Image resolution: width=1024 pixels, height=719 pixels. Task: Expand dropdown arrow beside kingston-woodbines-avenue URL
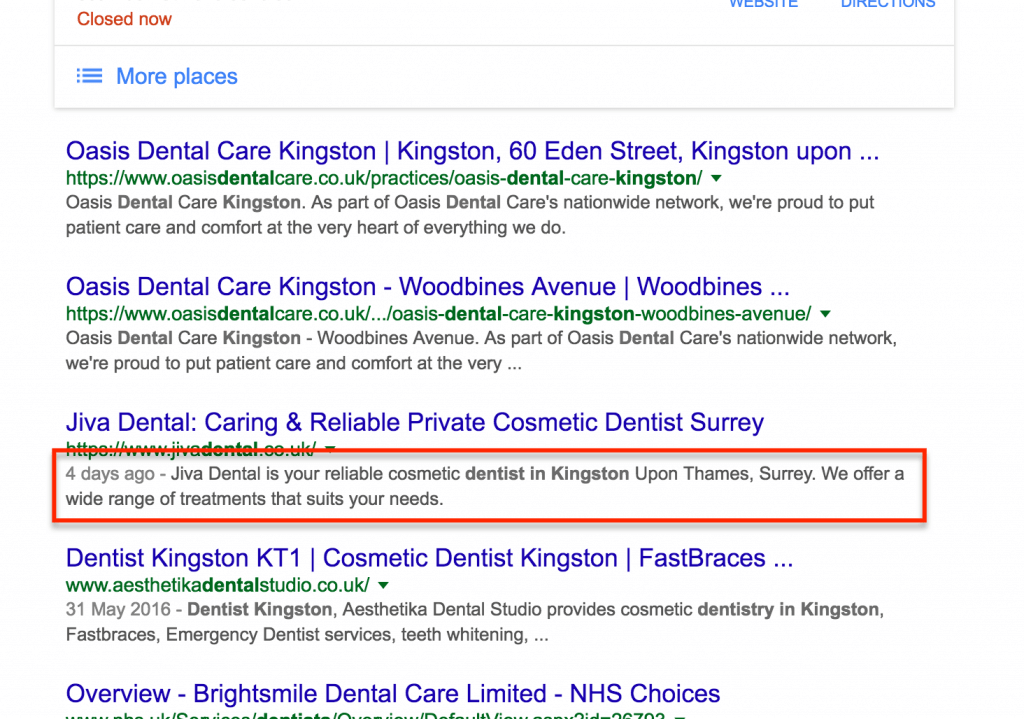(825, 314)
